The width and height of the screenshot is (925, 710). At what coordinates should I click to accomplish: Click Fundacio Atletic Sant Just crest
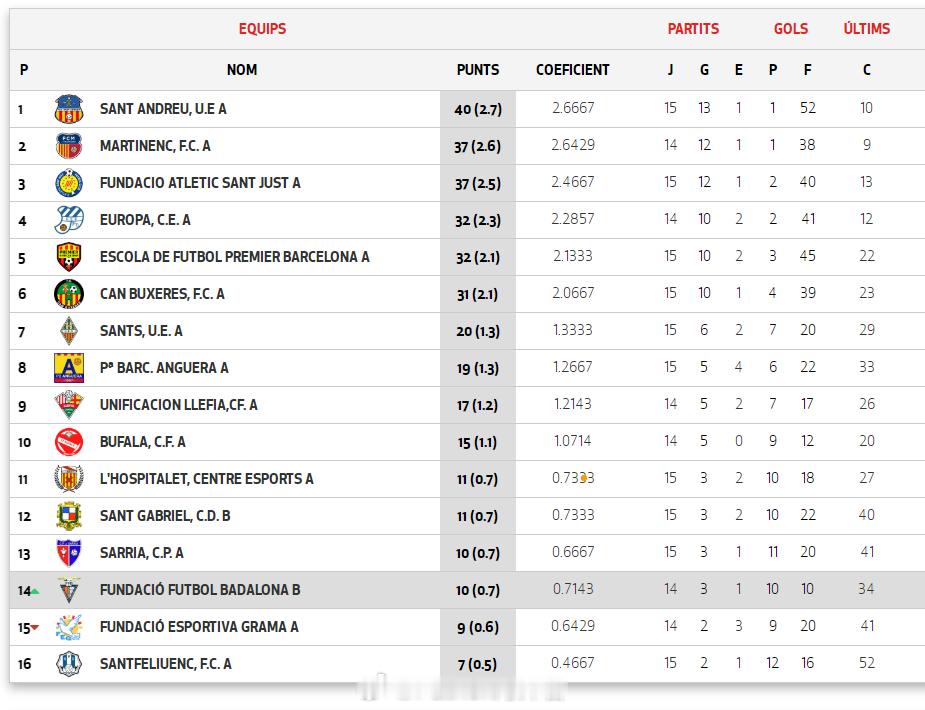[69, 183]
